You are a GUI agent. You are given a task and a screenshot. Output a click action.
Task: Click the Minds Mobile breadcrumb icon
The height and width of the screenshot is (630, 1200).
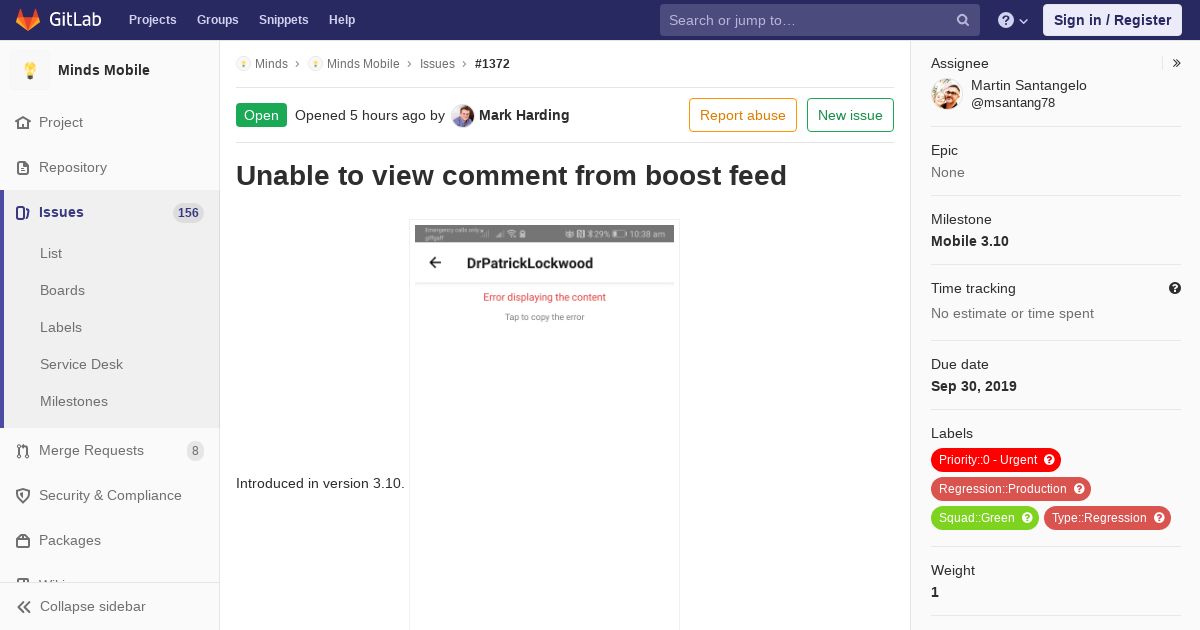tap(315, 64)
